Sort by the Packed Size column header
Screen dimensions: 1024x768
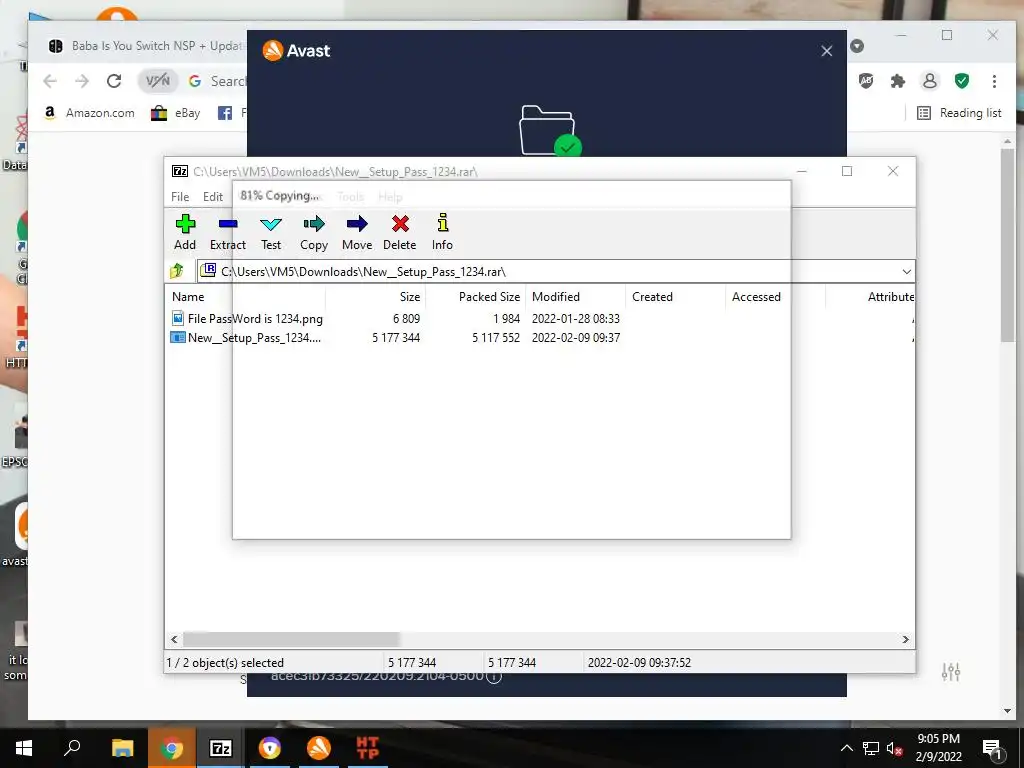click(x=489, y=296)
